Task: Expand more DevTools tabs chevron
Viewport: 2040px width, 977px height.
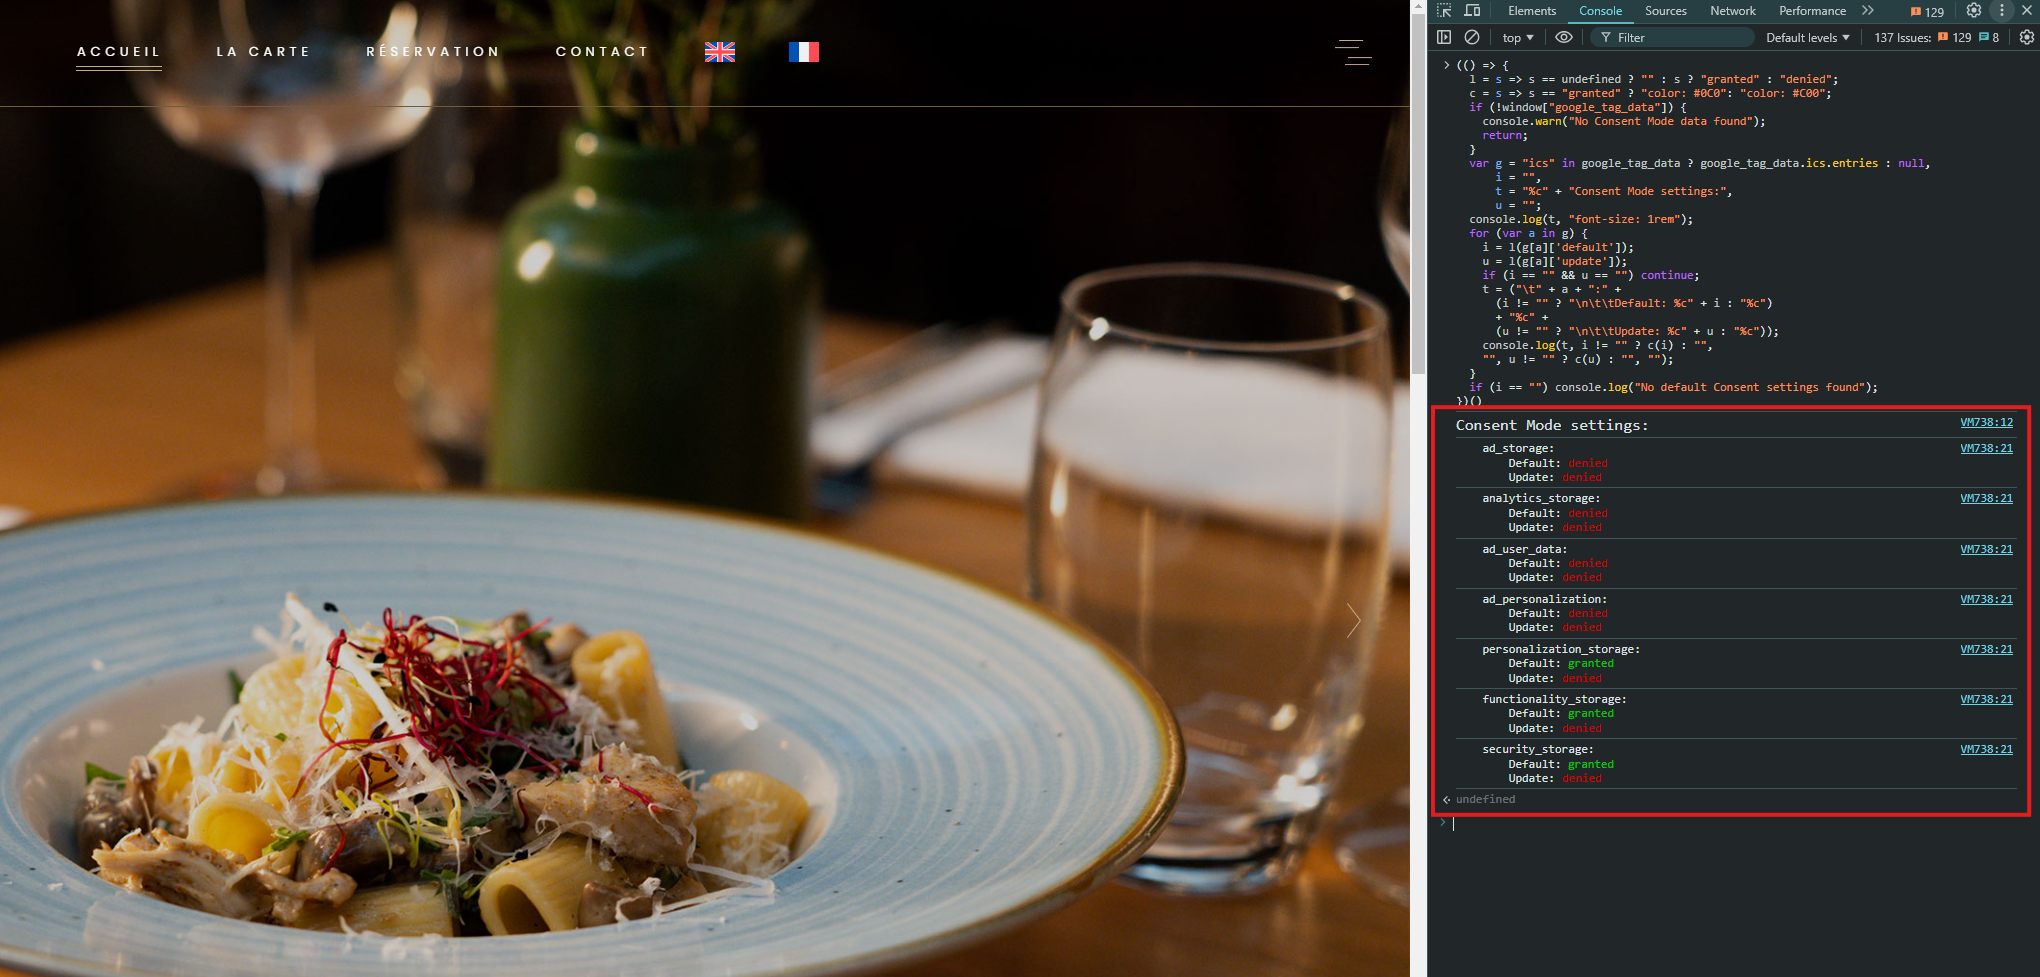Action: [1868, 11]
